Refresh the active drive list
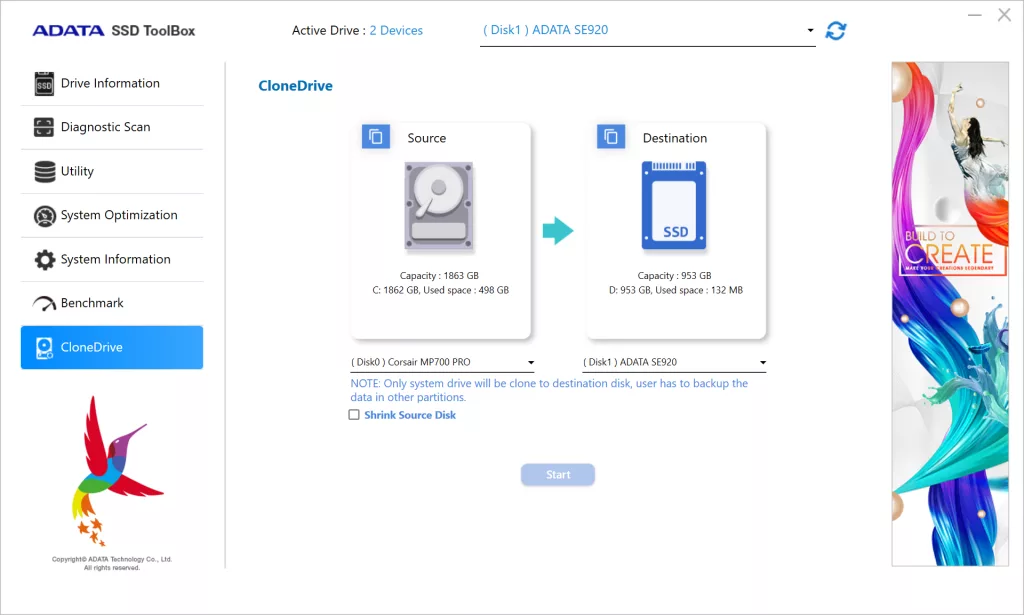1024x615 pixels. pyautogui.click(x=835, y=31)
